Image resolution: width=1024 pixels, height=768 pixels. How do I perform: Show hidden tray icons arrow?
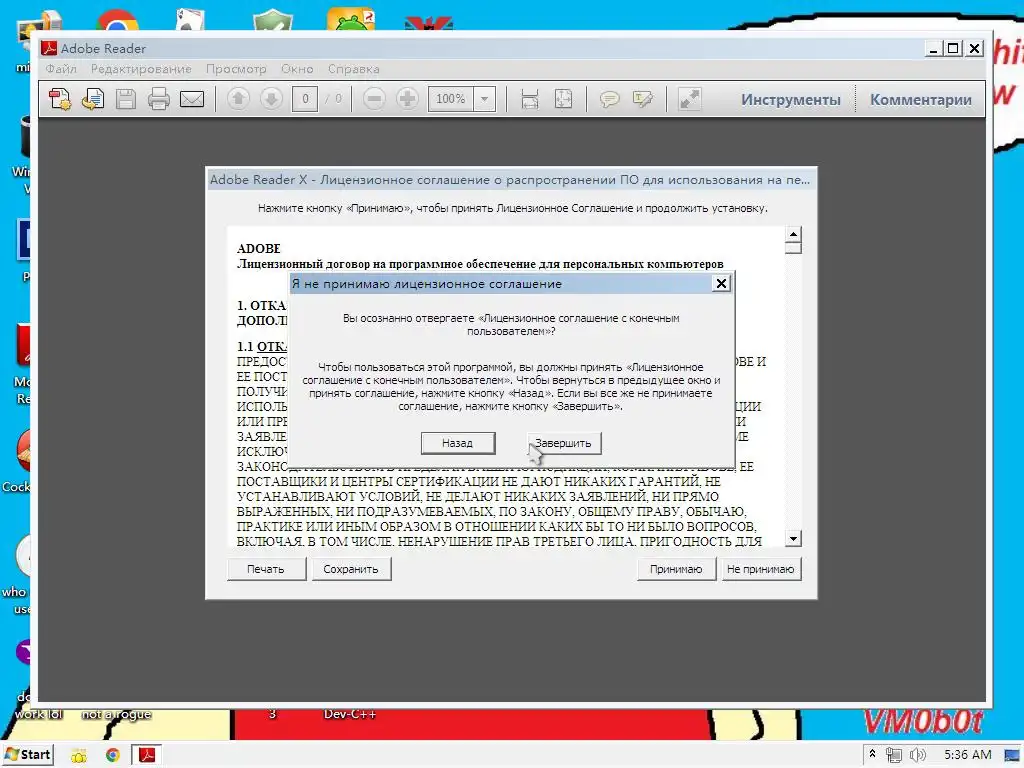click(872, 754)
